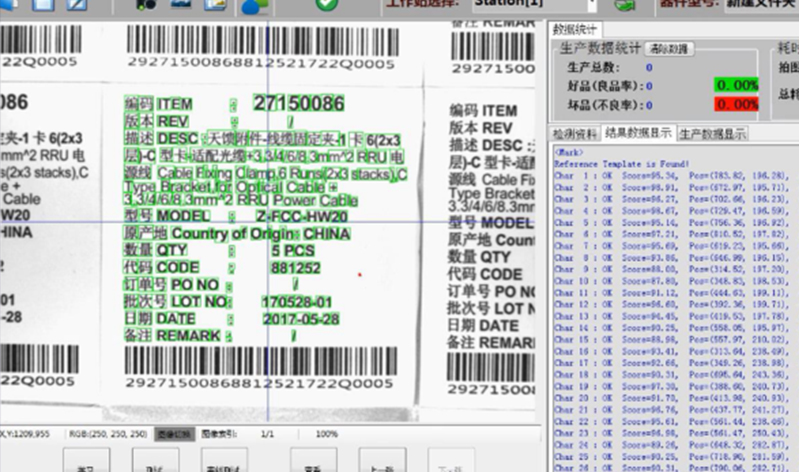Select the 'Char 17 : OK' result row

click(x=672, y=363)
